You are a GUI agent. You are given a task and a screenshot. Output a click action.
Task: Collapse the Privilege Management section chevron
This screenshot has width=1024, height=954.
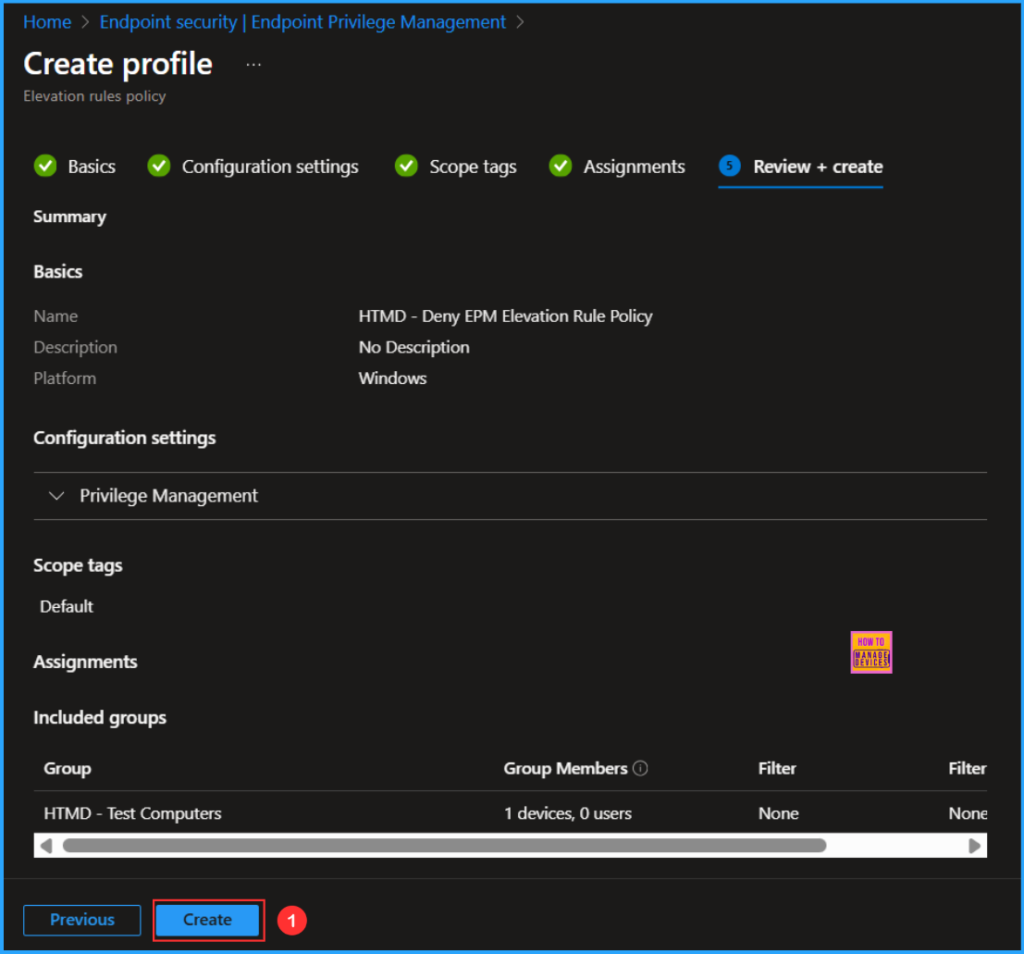pyautogui.click(x=57, y=496)
